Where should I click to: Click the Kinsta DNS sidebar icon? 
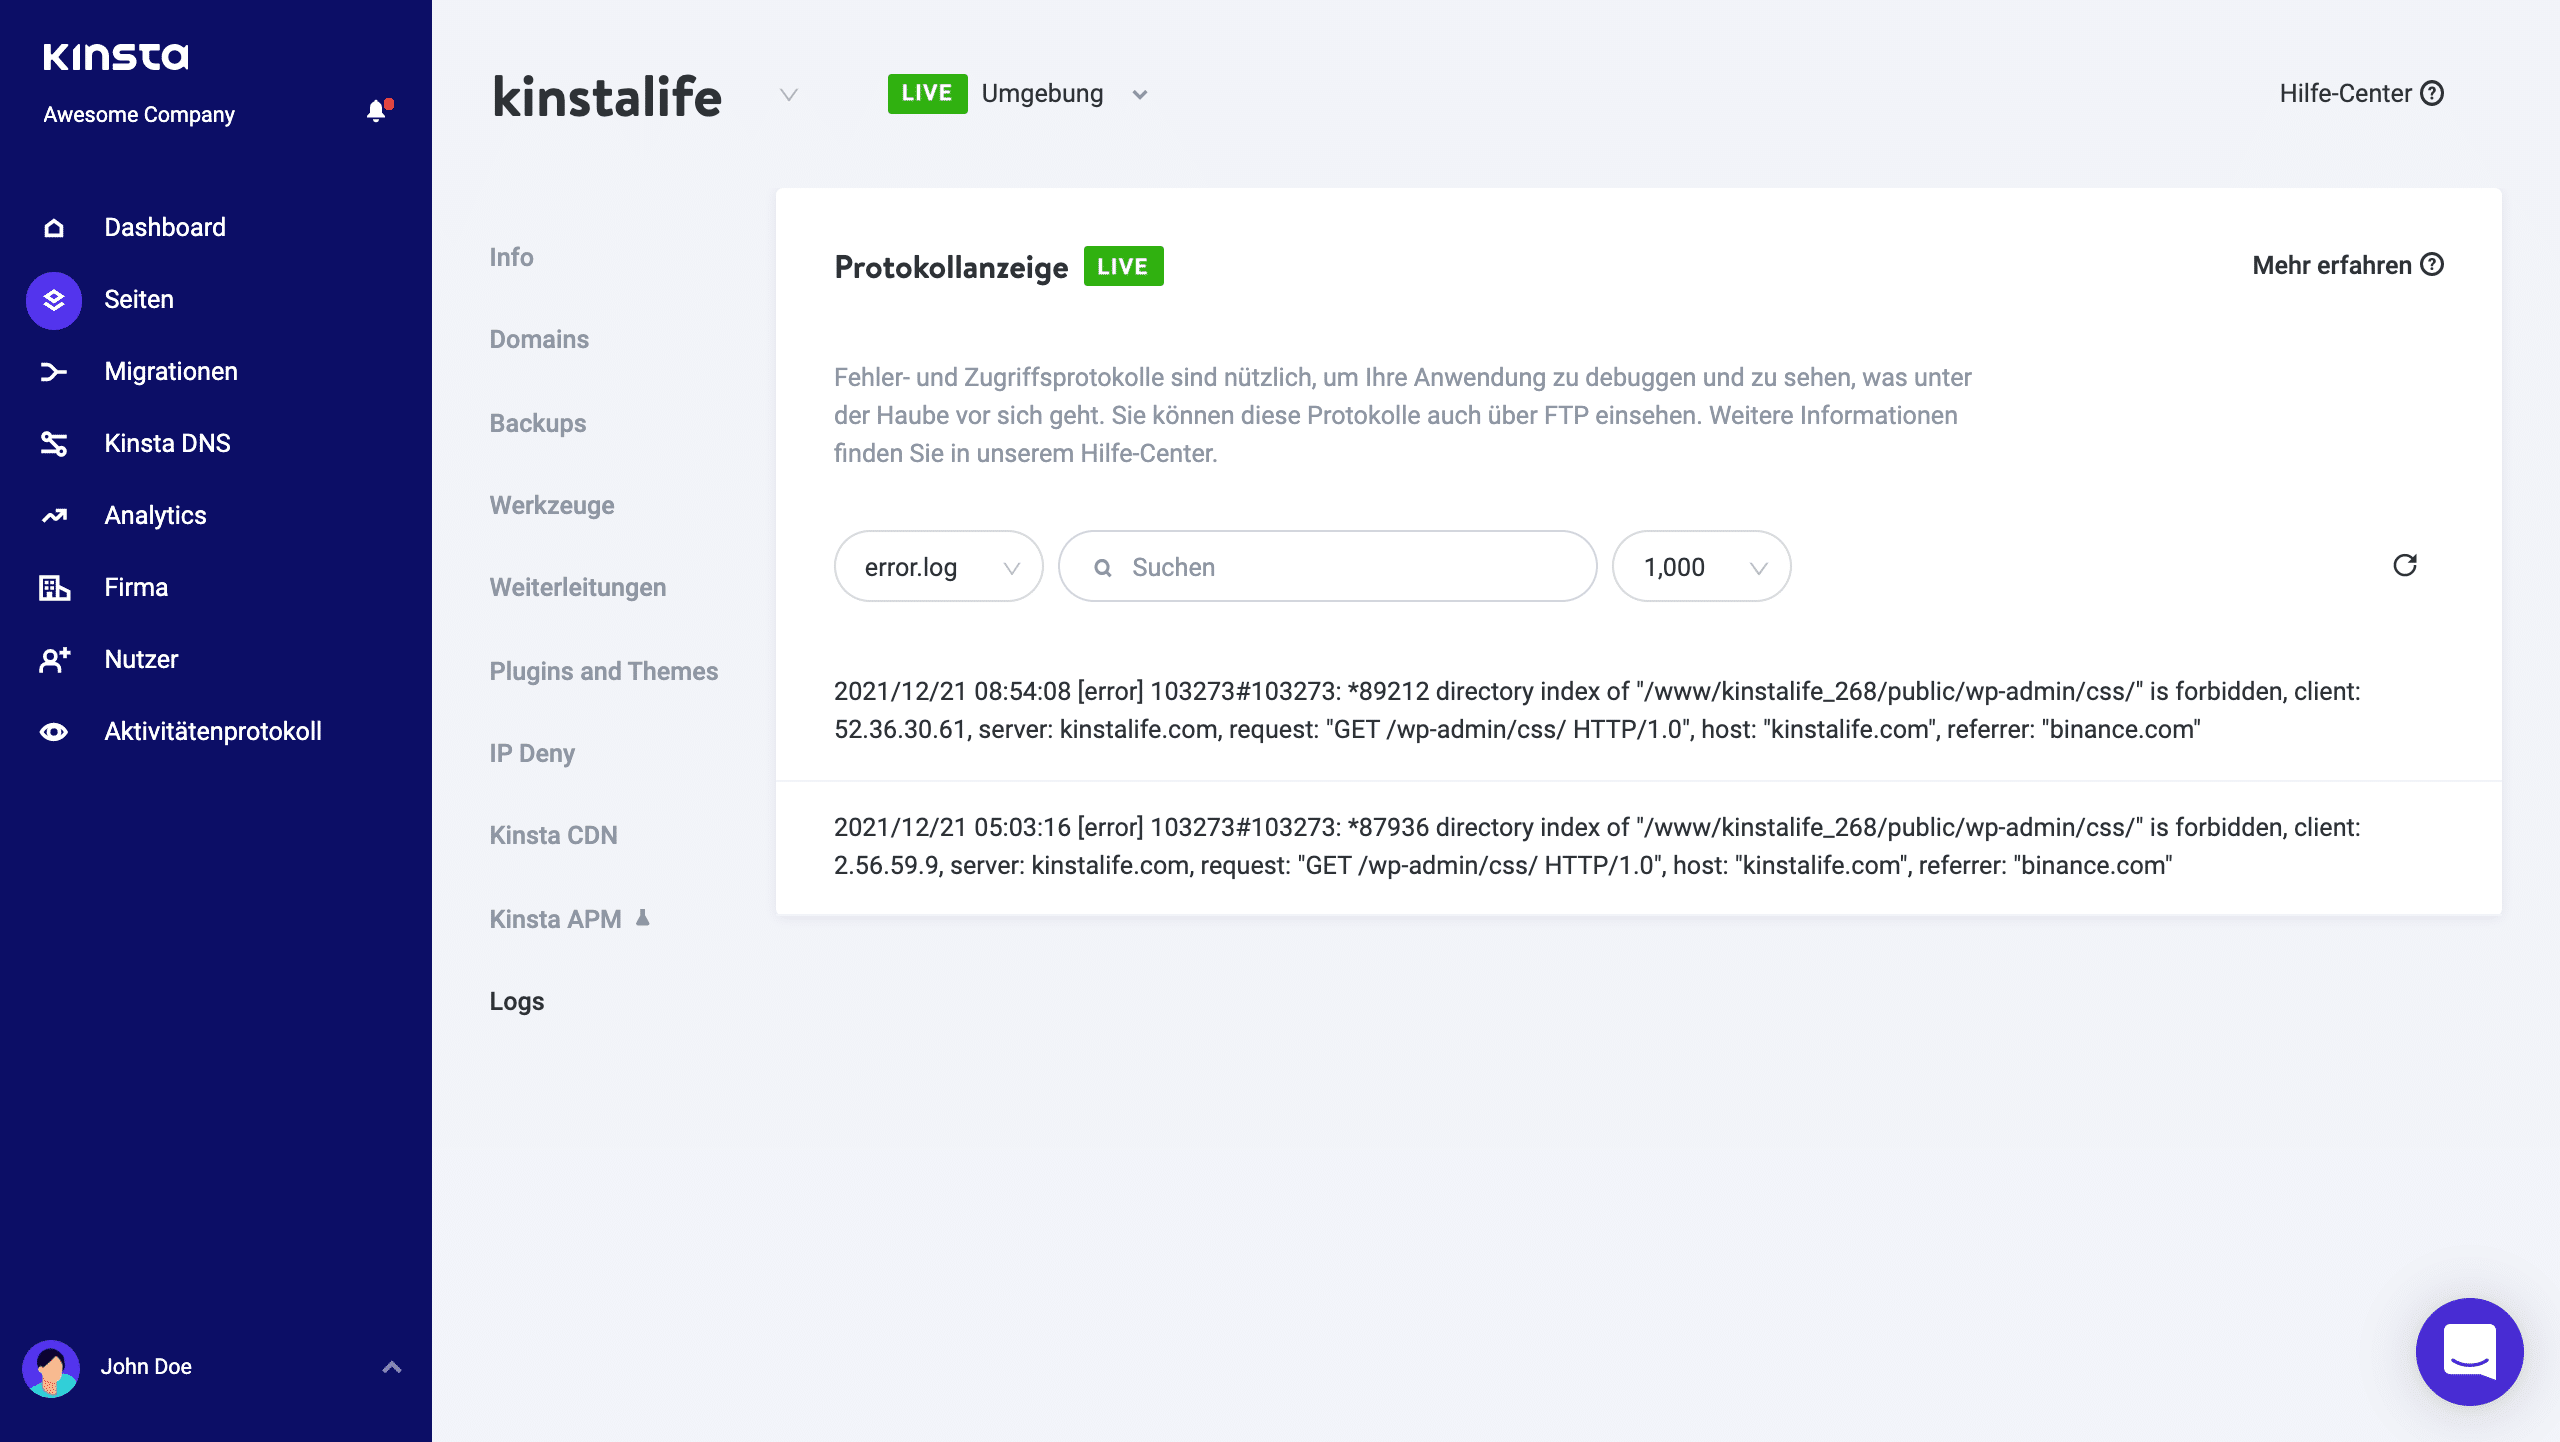[51, 443]
